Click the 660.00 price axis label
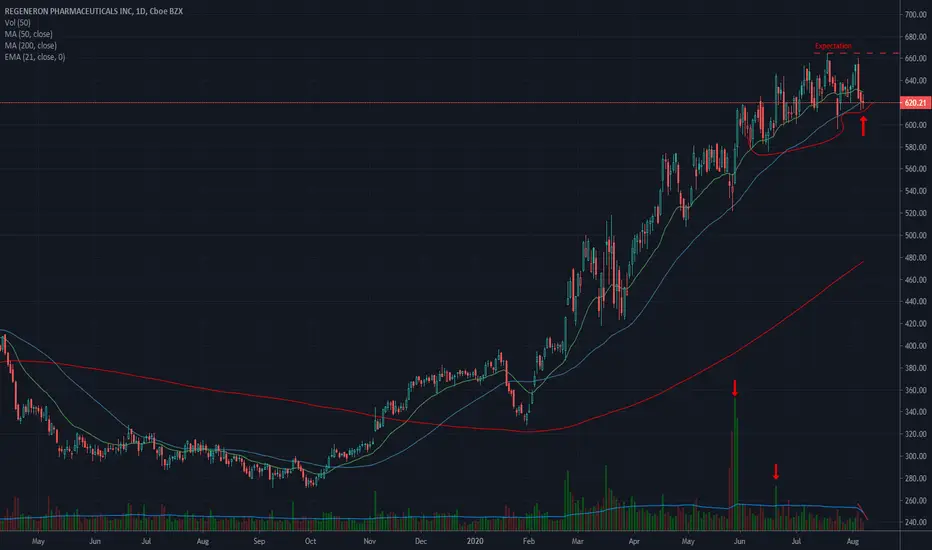Image resolution: width=932 pixels, height=550 pixels. tap(915, 58)
